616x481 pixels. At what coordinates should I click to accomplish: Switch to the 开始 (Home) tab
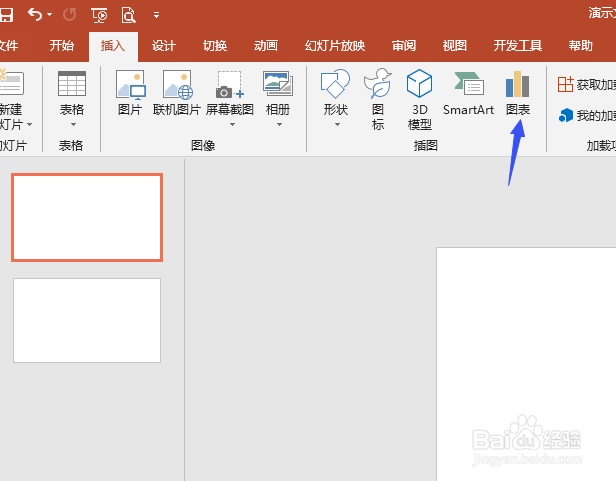point(62,46)
